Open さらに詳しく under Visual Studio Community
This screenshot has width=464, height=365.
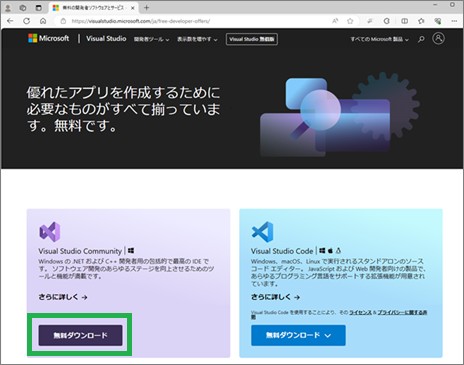point(63,297)
